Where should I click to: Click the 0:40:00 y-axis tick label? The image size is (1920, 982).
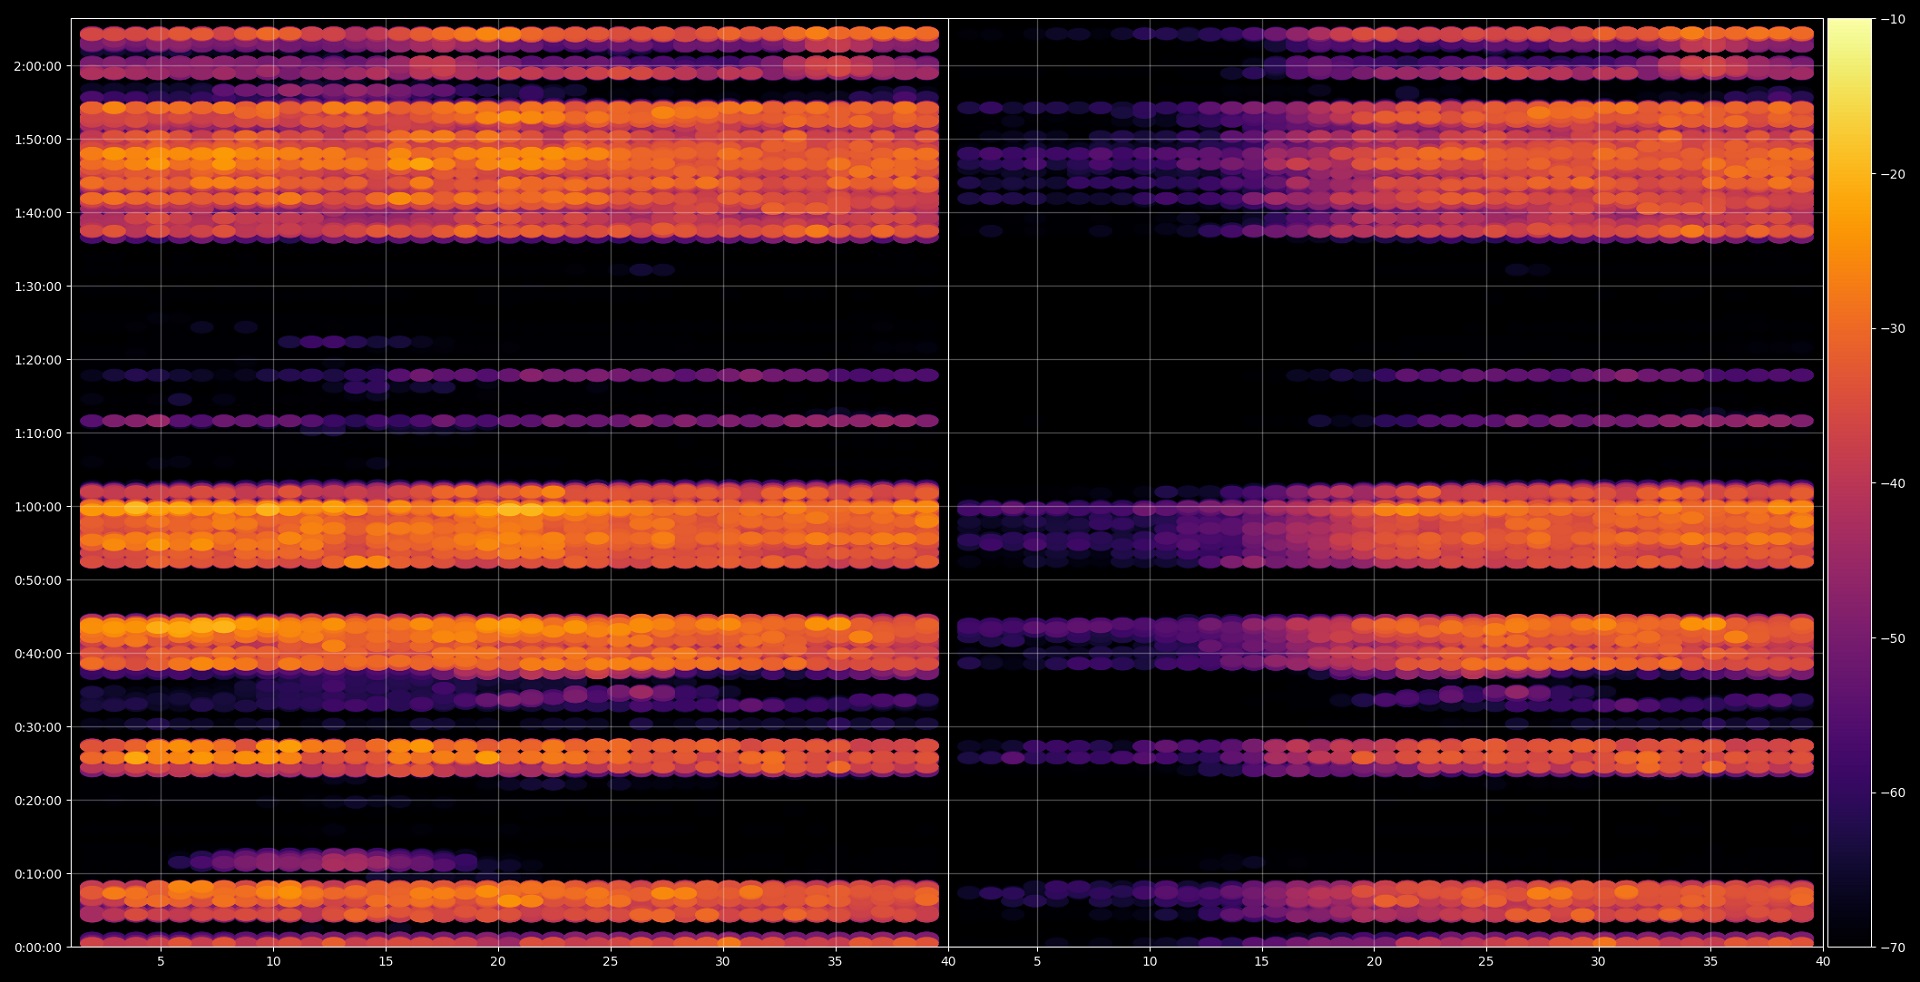coord(38,654)
